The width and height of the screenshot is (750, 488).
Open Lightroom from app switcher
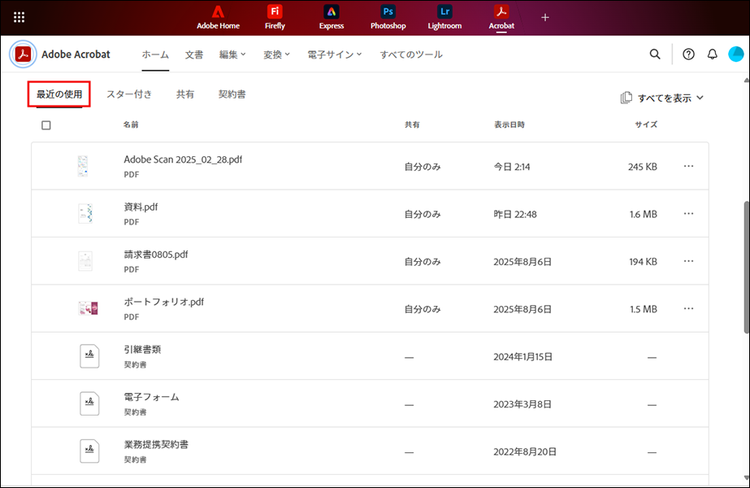[x=444, y=17]
